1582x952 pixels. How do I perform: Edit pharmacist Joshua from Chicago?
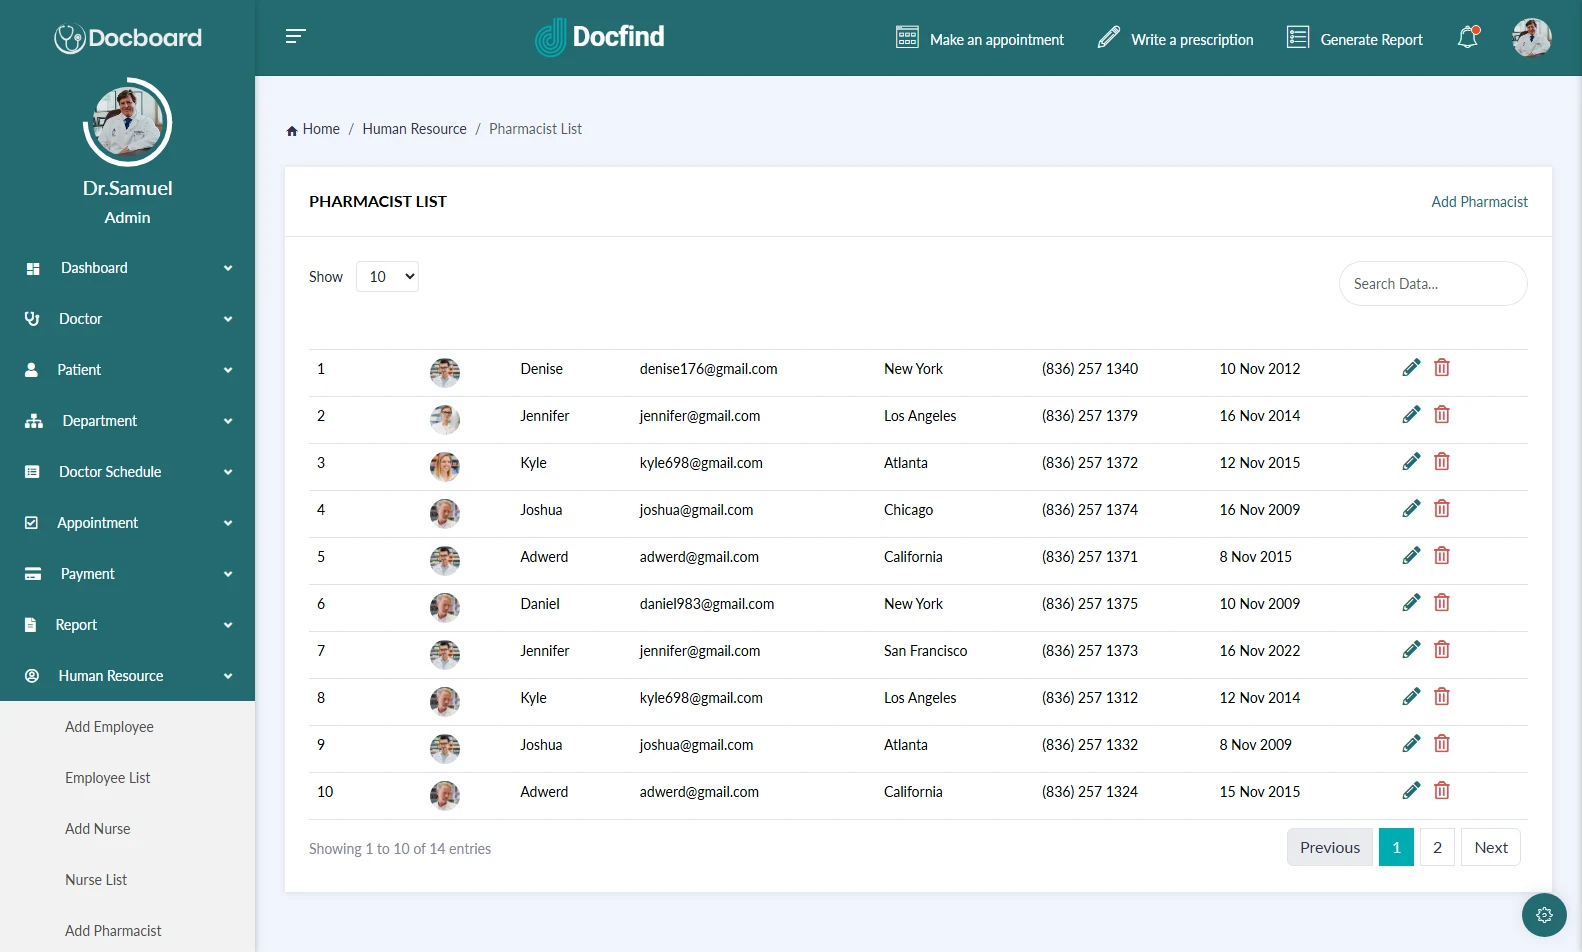[x=1411, y=509]
